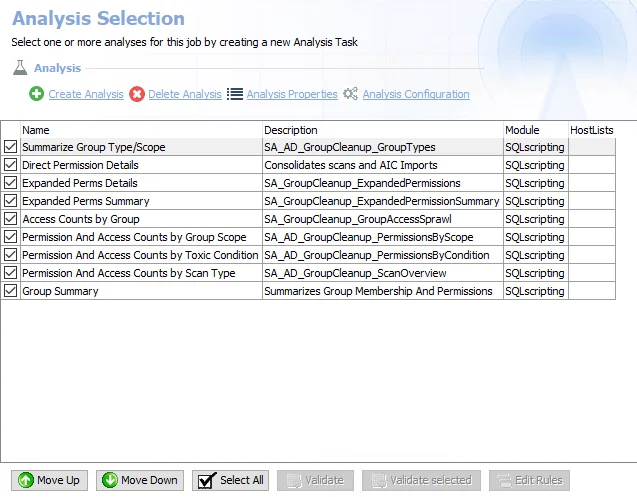Image resolution: width=637 pixels, height=497 pixels.
Task: Select the Group Summary row name
Action: point(60,291)
